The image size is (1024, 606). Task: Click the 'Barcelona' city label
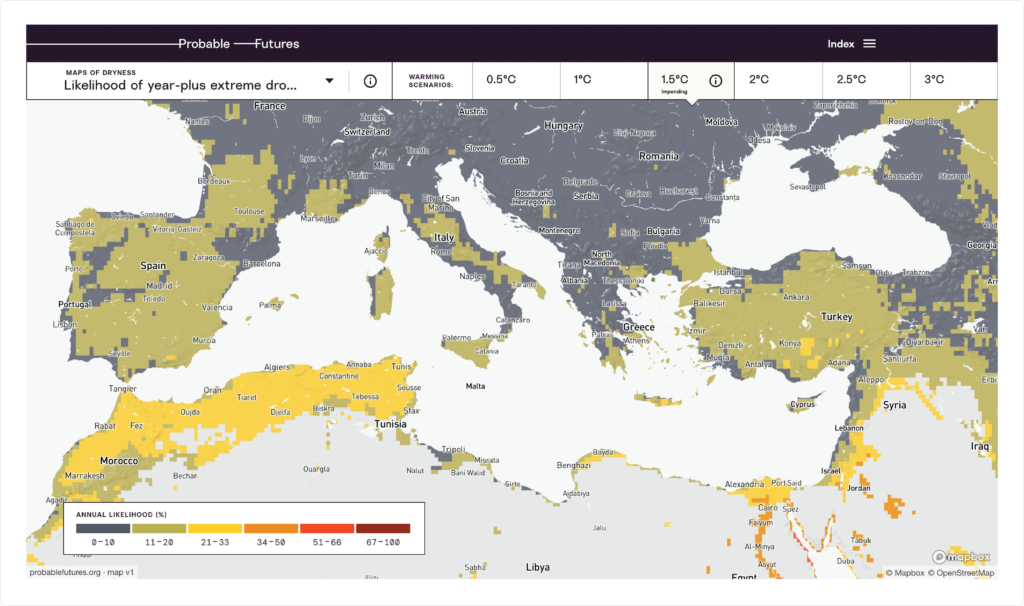coord(262,264)
